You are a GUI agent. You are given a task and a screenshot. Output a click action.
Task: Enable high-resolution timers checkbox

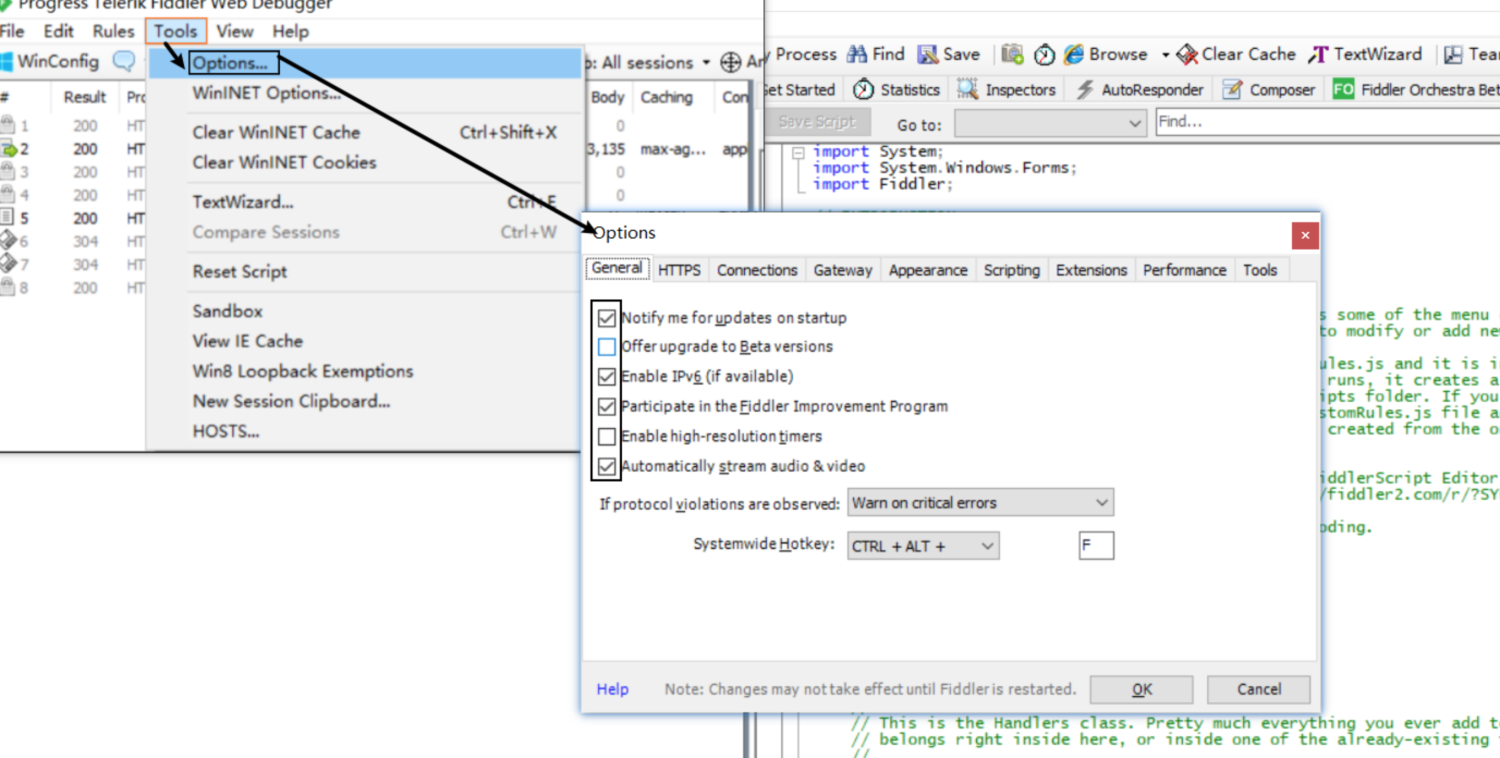click(x=607, y=437)
